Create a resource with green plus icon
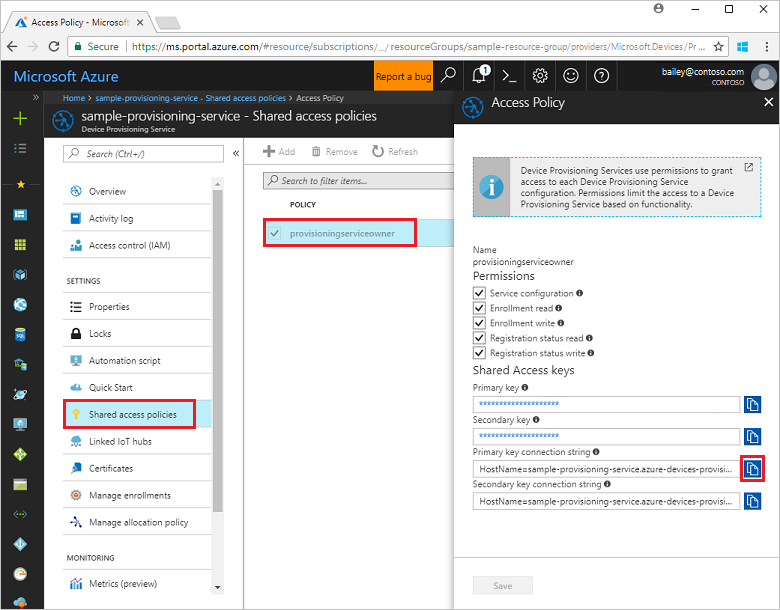 (20, 118)
